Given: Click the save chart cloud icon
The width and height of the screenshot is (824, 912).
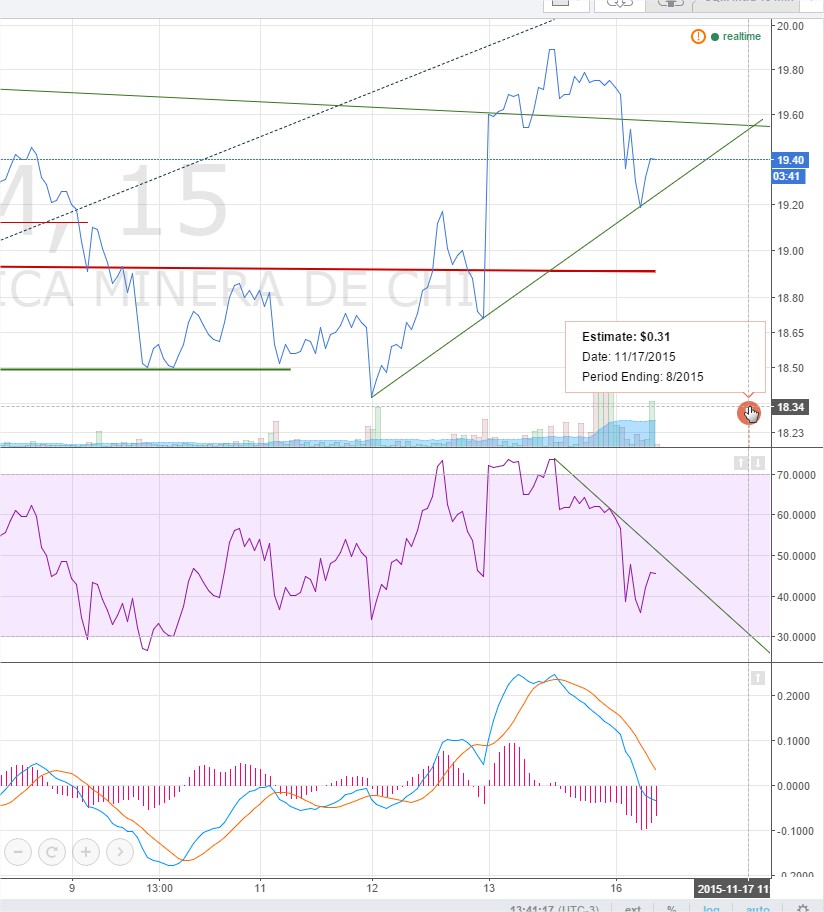Looking at the screenshot, I should [x=670, y=3].
